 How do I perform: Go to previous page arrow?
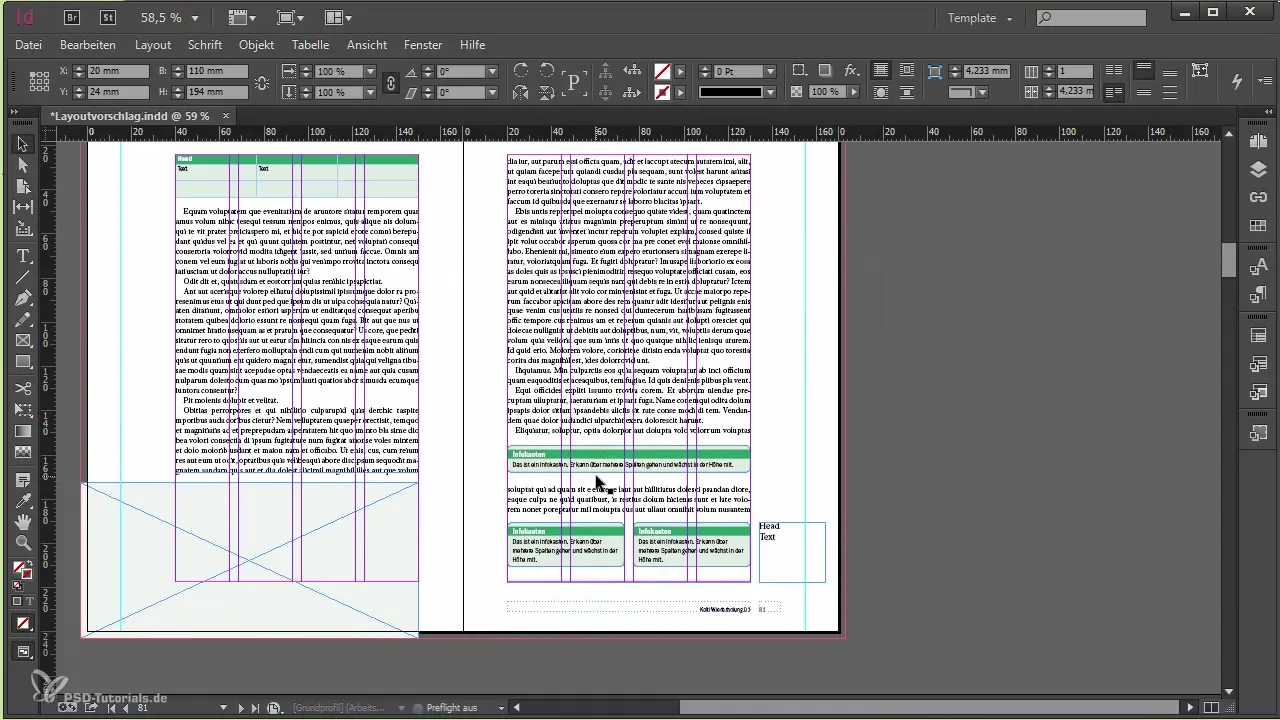coord(124,708)
